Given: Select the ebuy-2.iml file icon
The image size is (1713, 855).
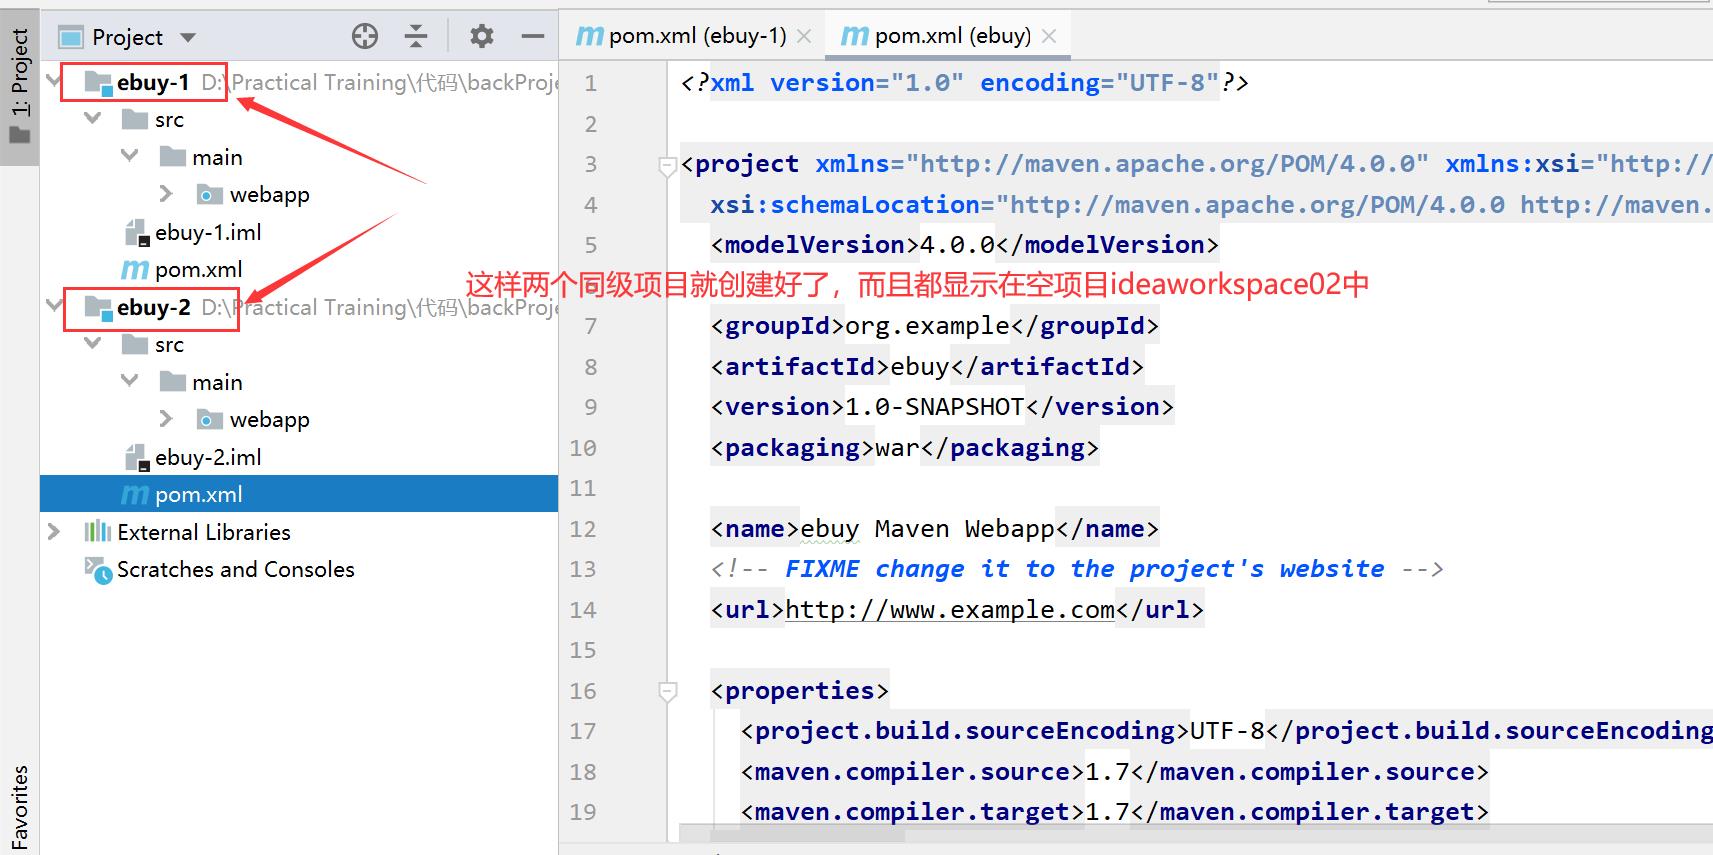Looking at the screenshot, I should point(136,457).
